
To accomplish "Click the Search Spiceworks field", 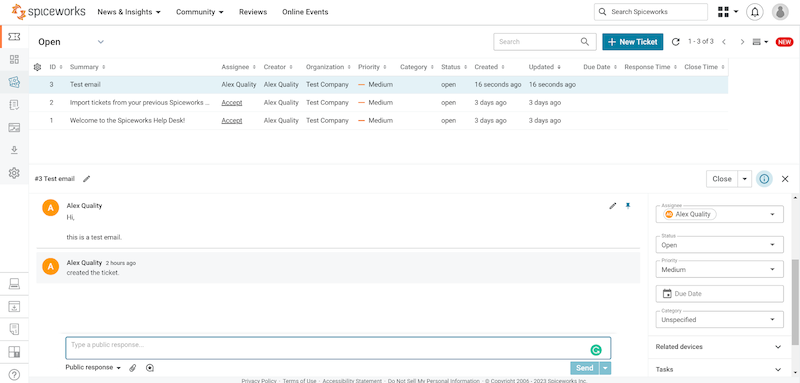I will [651, 12].
